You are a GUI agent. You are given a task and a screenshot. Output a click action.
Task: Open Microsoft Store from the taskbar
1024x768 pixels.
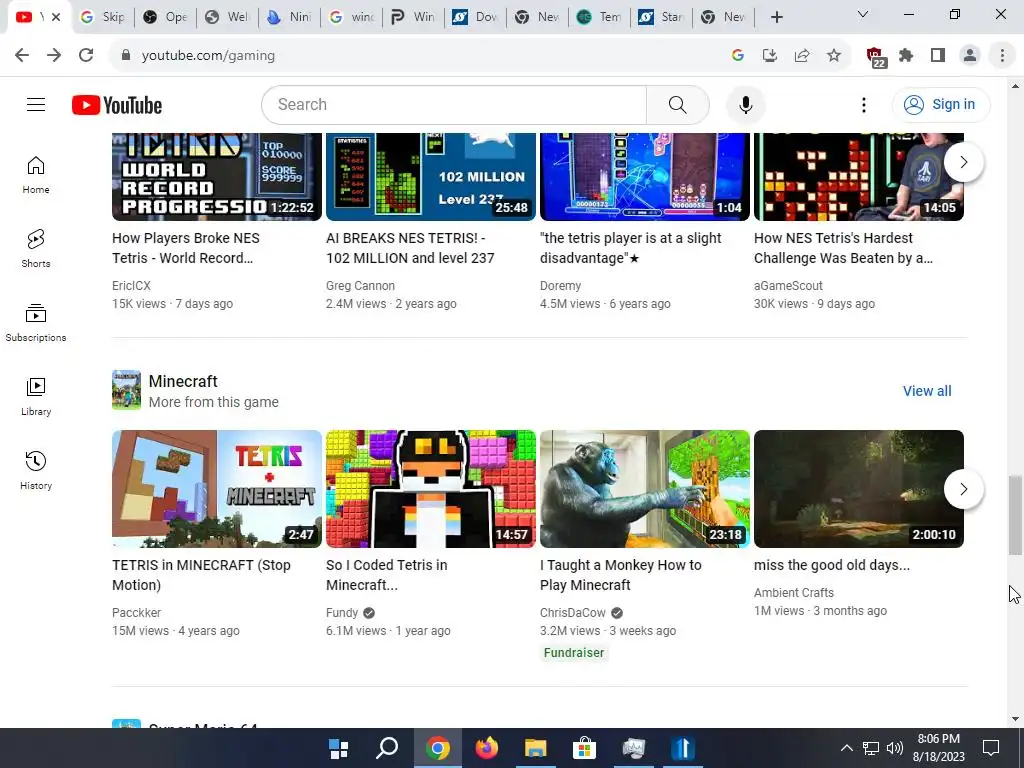[584, 748]
